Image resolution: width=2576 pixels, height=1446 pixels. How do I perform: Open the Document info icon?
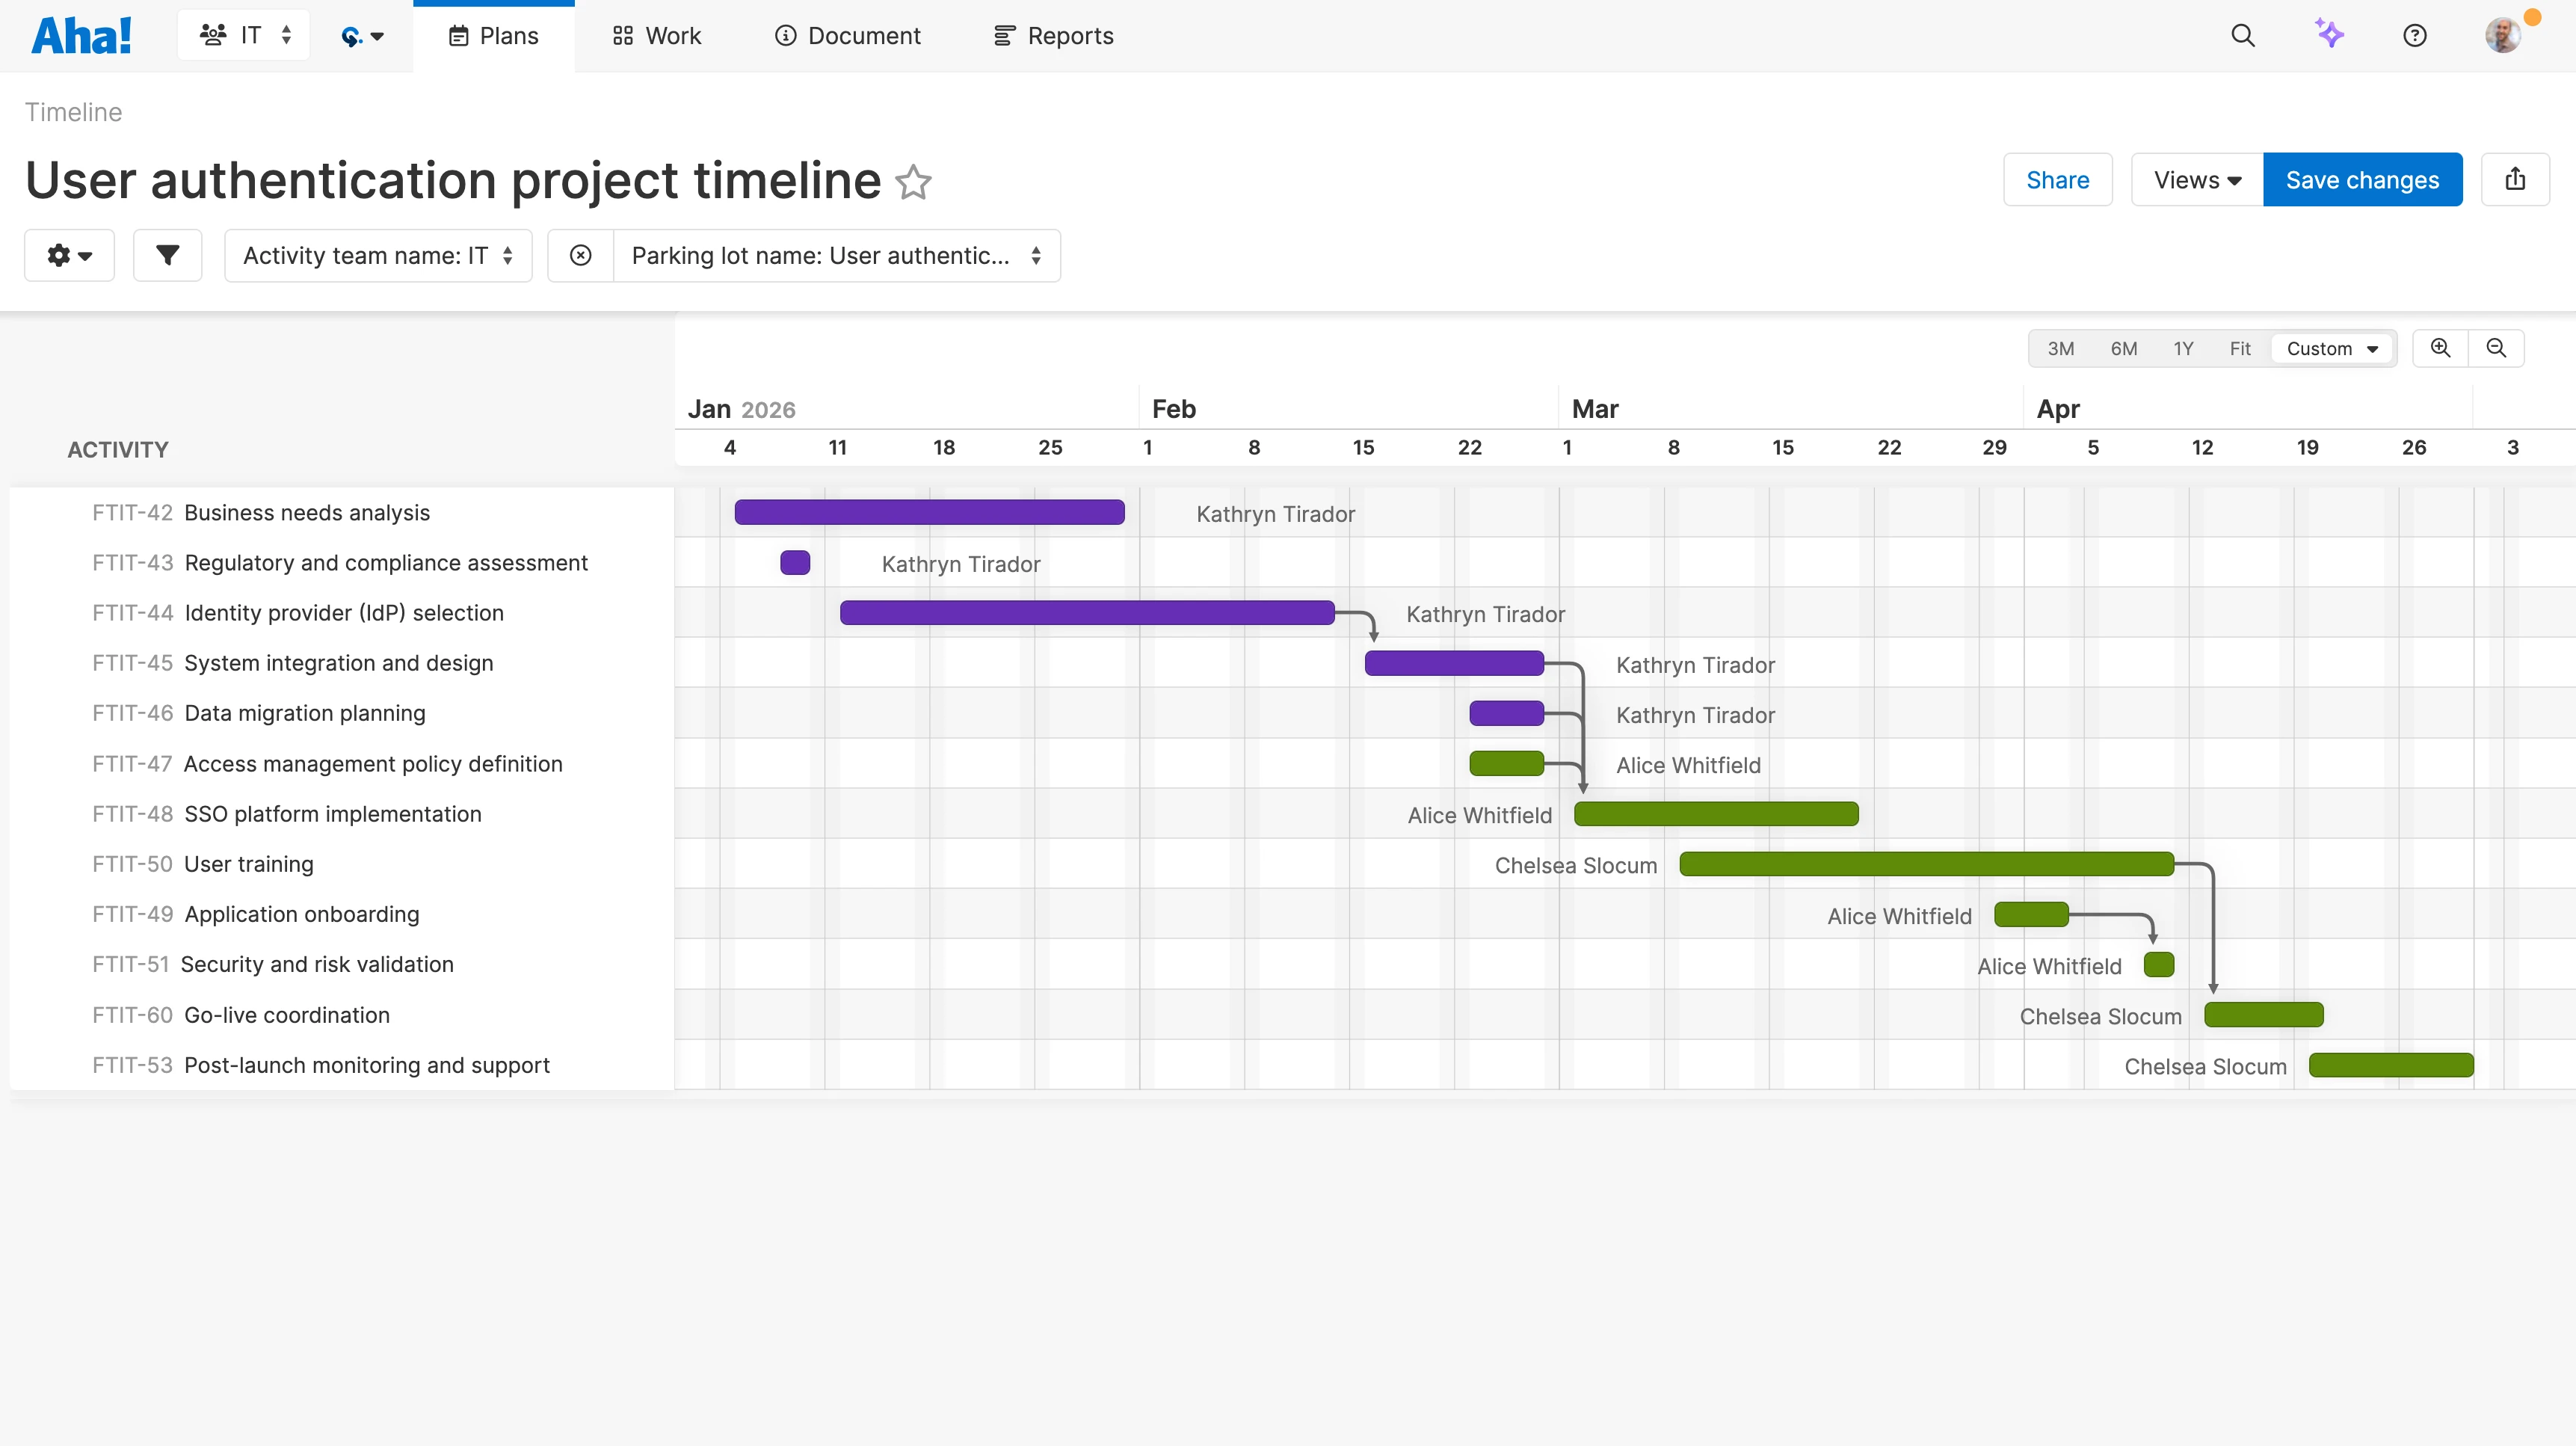(x=785, y=35)
